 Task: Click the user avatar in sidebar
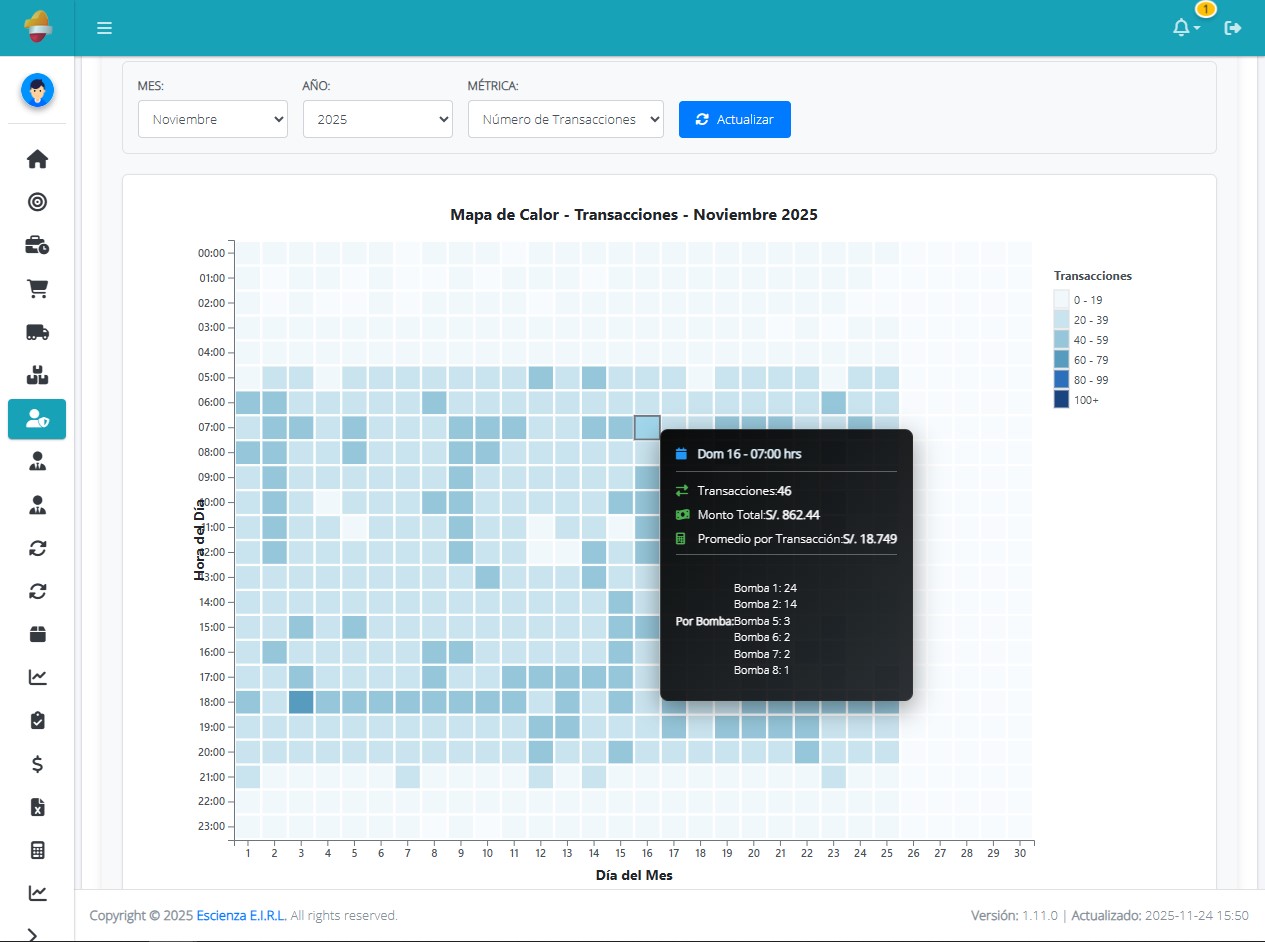(x=37, y=91)
